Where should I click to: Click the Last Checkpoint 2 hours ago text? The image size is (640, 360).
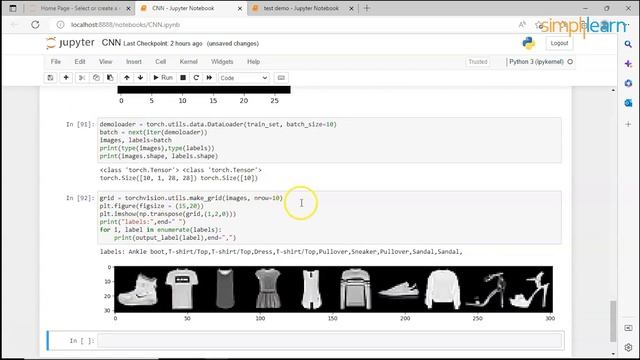pos(163,43)
